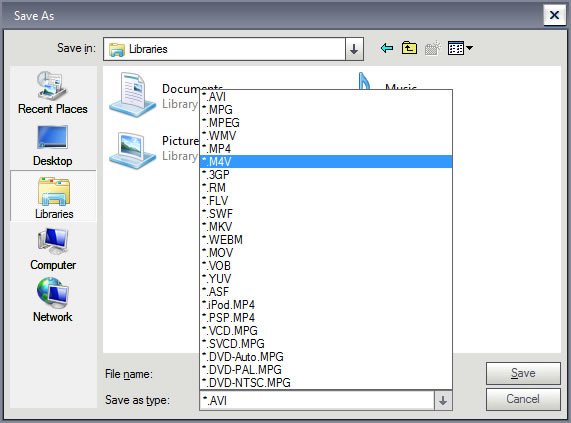Choose highlighted *.M4V format
The height and width of the screenshot is (423, 571).
tap(326, 162)
